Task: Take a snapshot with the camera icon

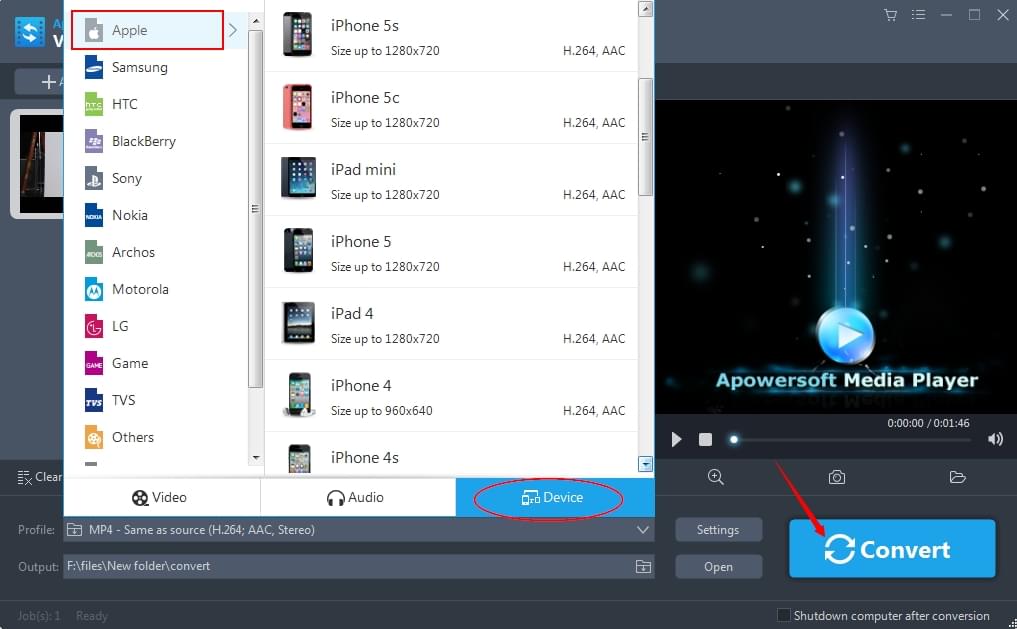Action: coord(837,477)
